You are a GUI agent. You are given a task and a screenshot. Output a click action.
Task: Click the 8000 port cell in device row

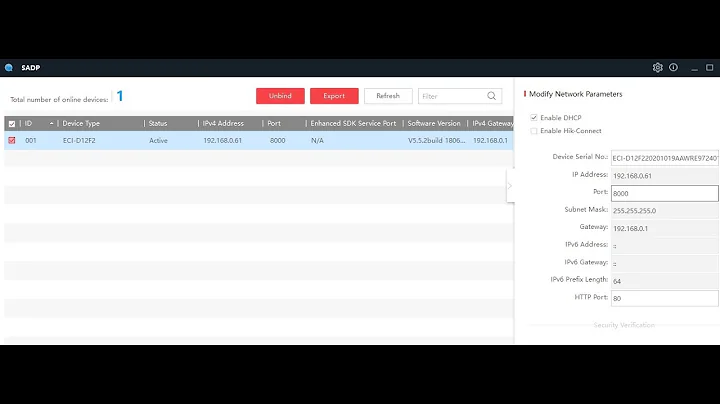(x=277, y=140)
